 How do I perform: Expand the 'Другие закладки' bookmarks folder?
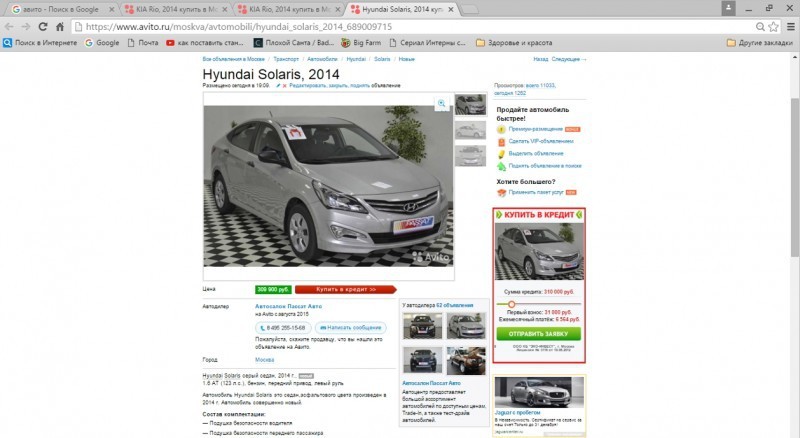click(x=760, y=43)
